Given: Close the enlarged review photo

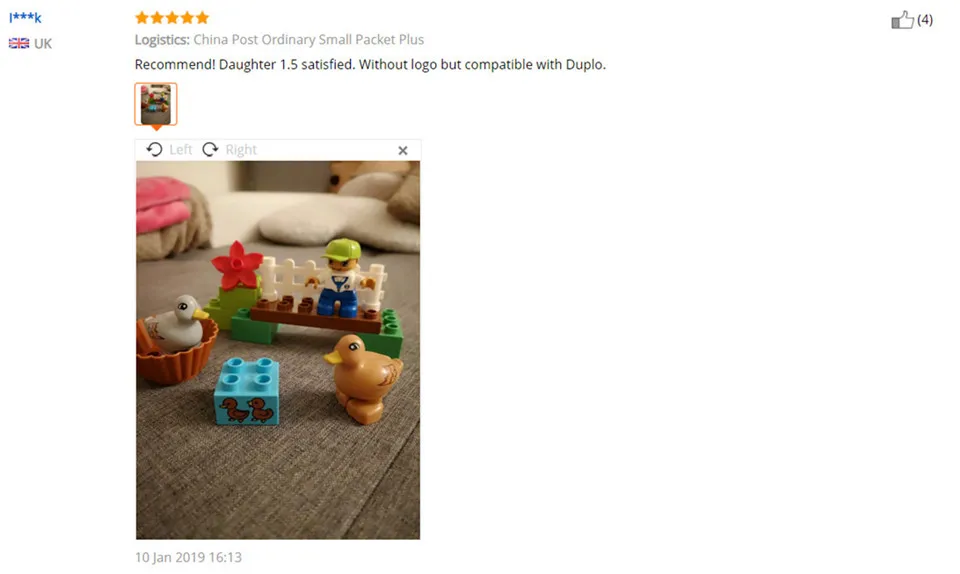Looking at the screenshot, I should coord(403,151).
